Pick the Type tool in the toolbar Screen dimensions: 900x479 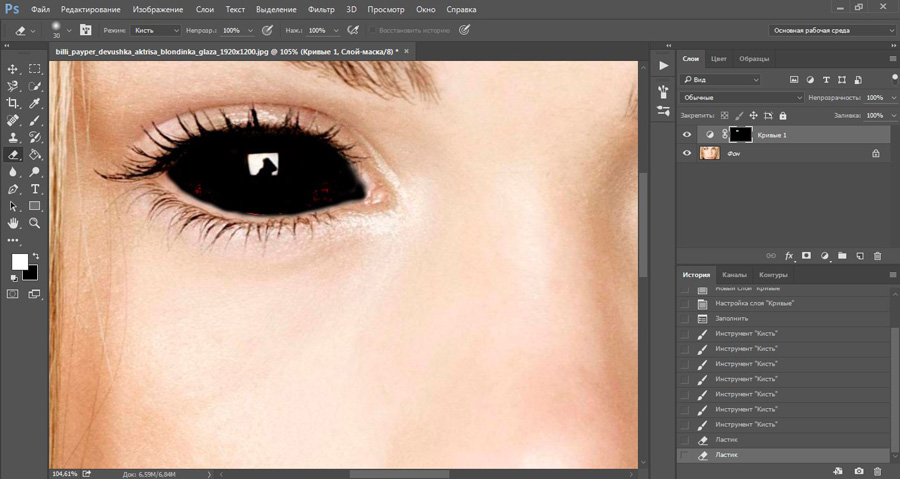(35, 189)
